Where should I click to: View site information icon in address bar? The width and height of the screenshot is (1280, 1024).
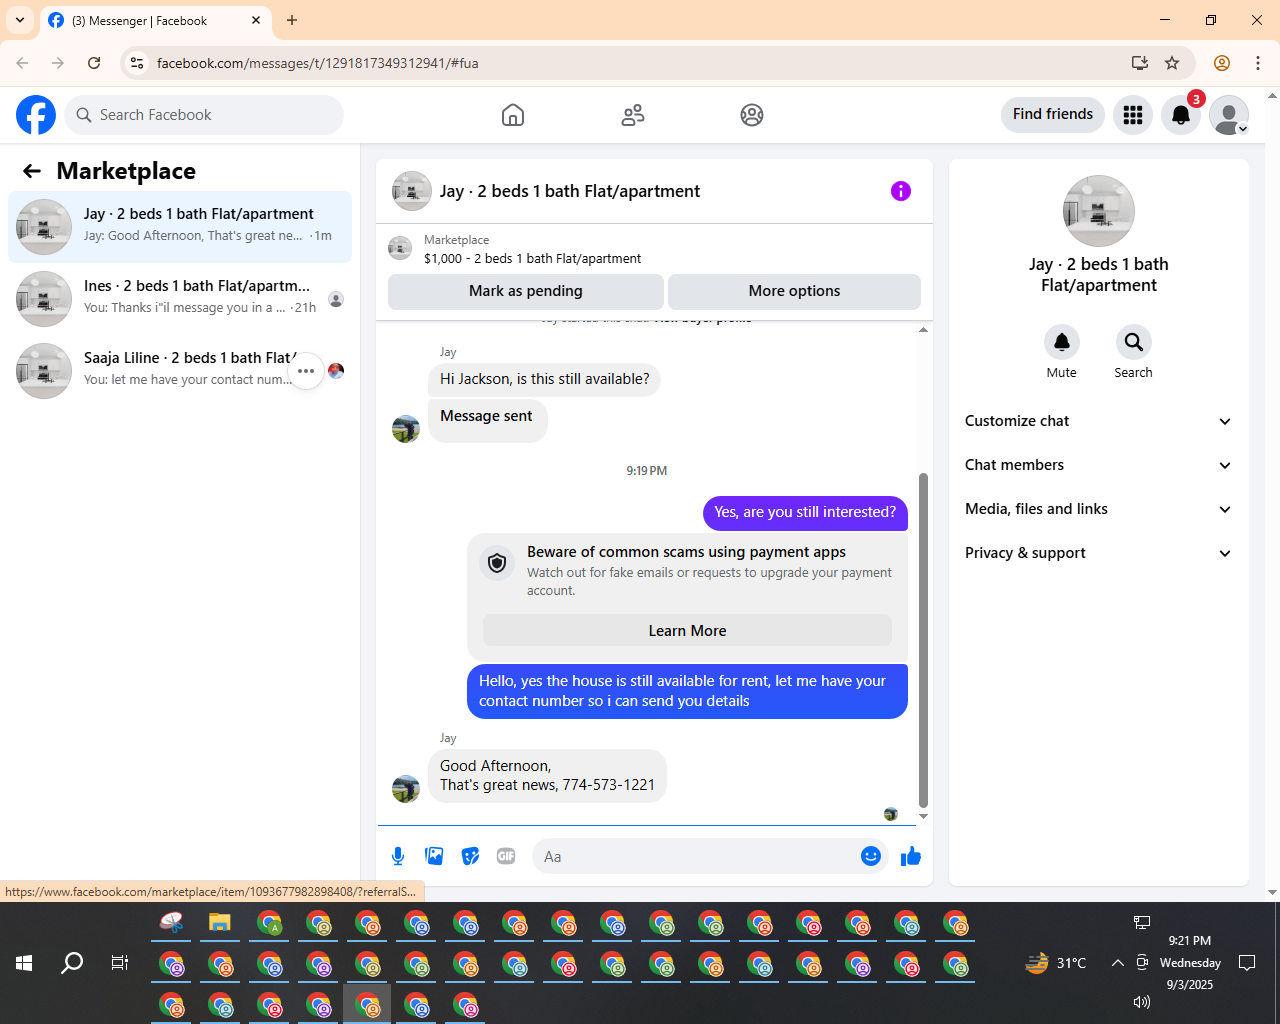tap(138, 63)
